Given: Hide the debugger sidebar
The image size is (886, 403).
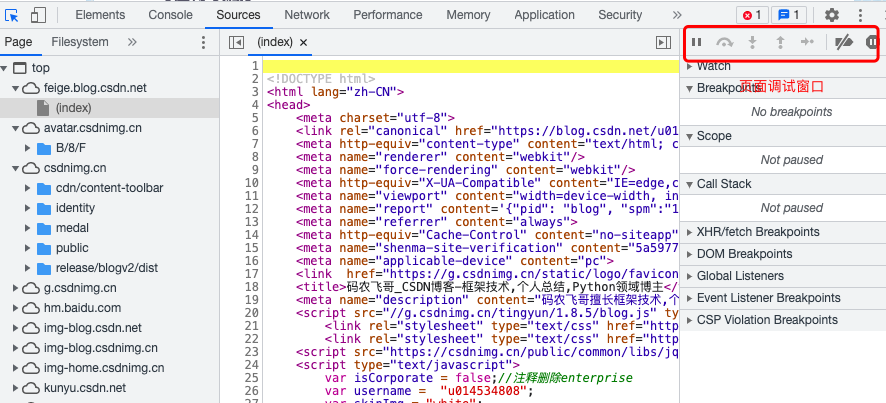Looking at the screenshot, I should [663, 42].
